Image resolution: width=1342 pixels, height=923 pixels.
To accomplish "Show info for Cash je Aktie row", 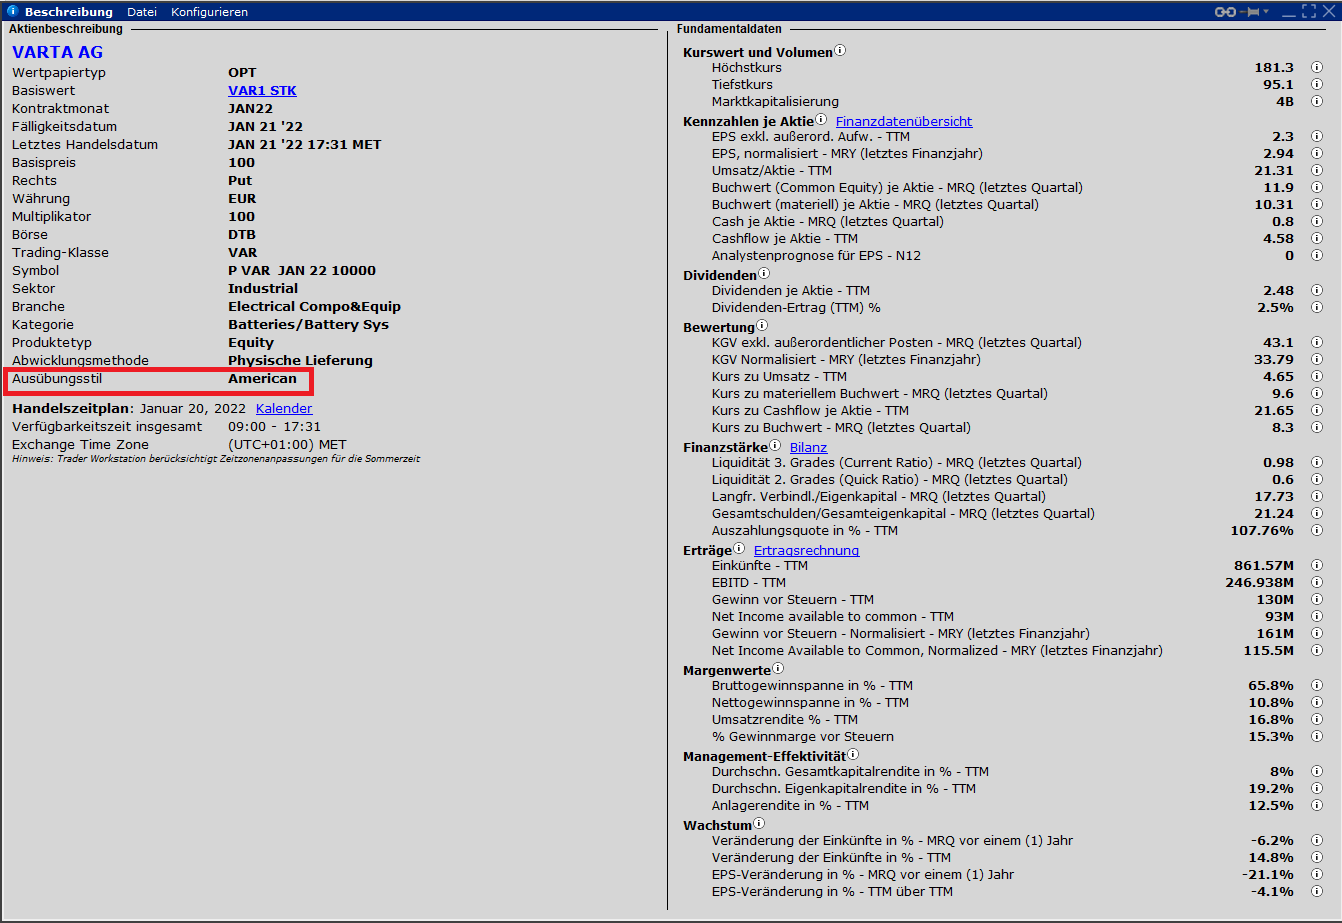I will click(x=1317, y=222).
